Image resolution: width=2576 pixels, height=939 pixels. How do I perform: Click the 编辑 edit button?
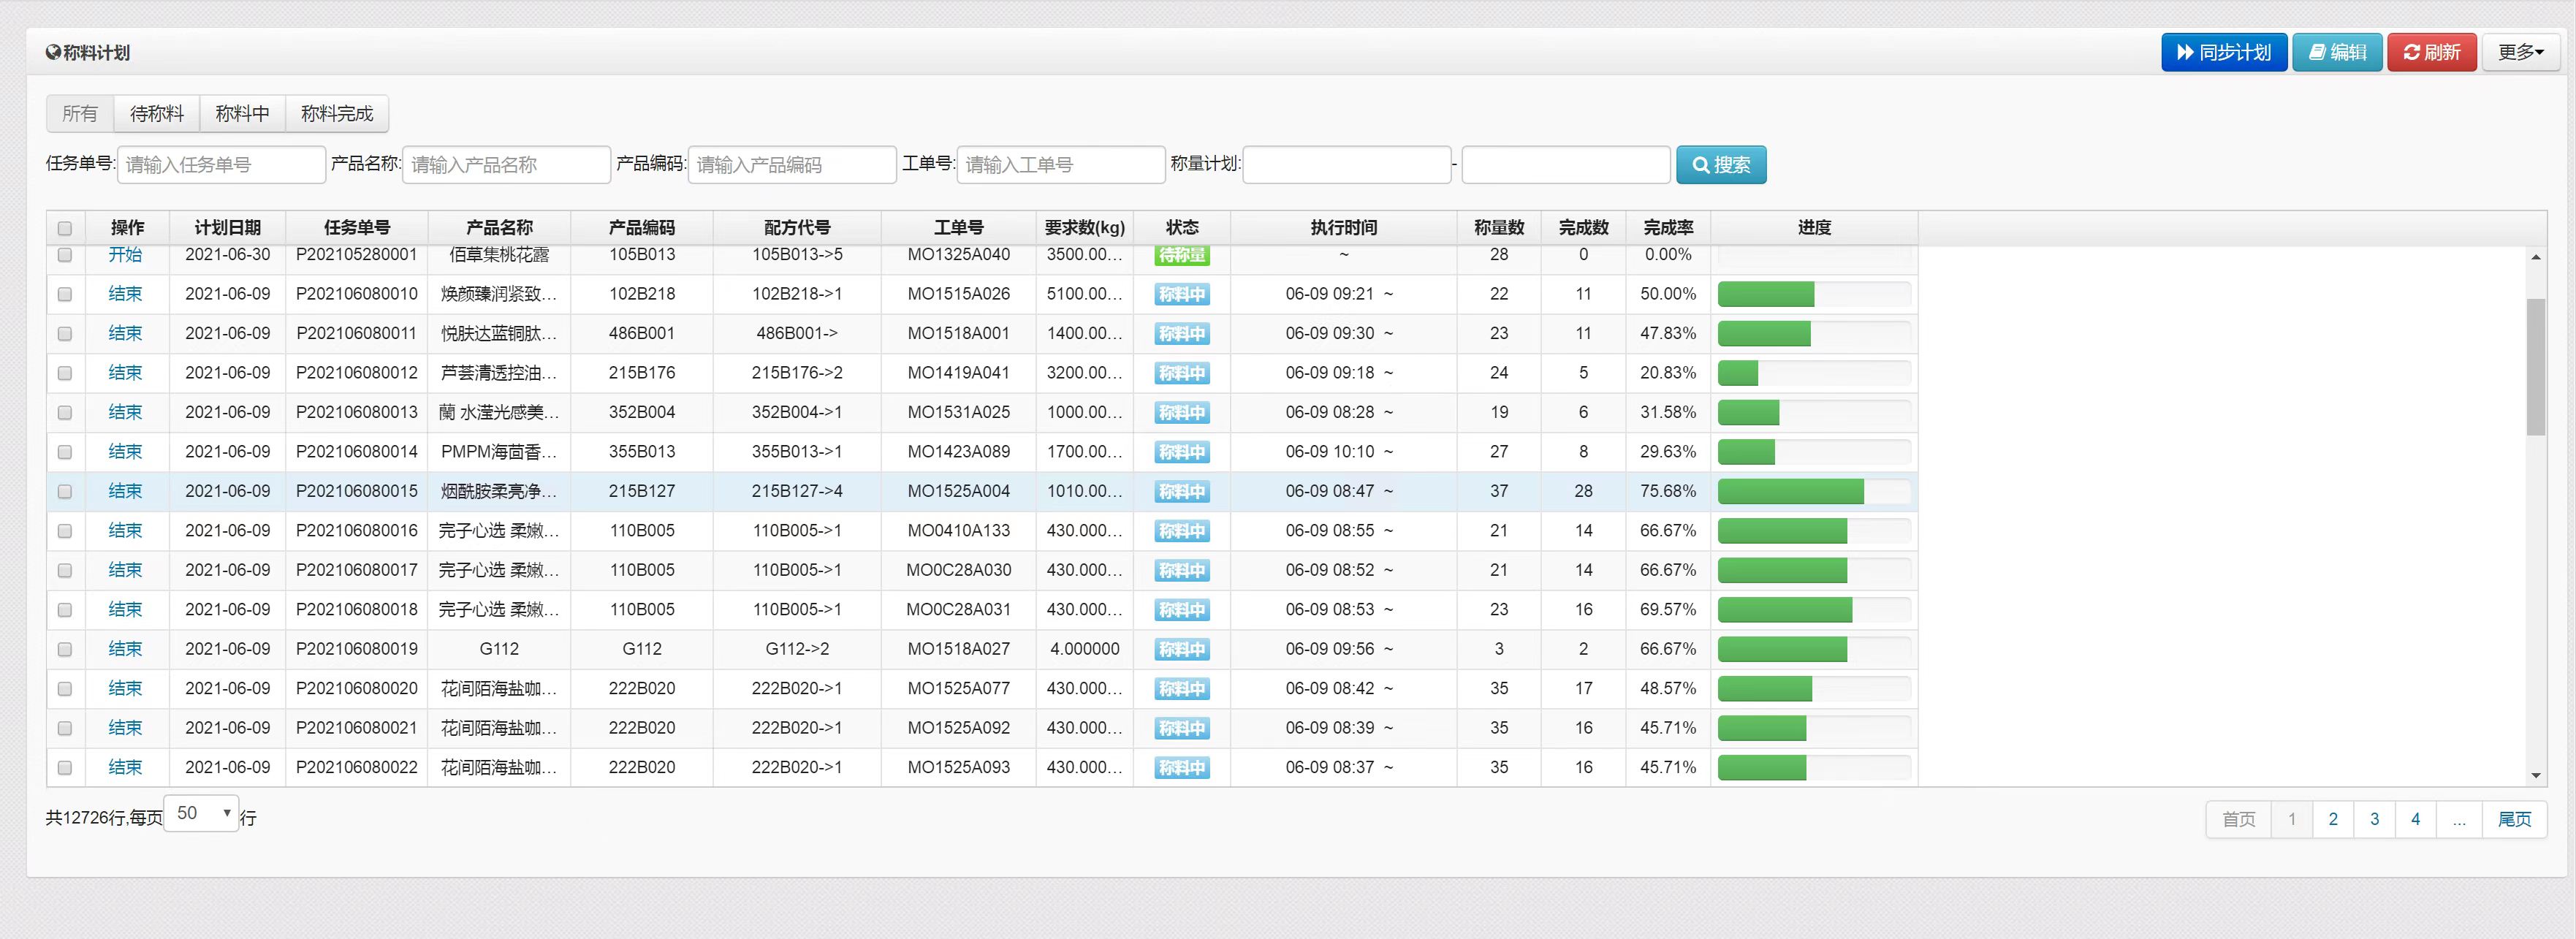(2337, 52)
